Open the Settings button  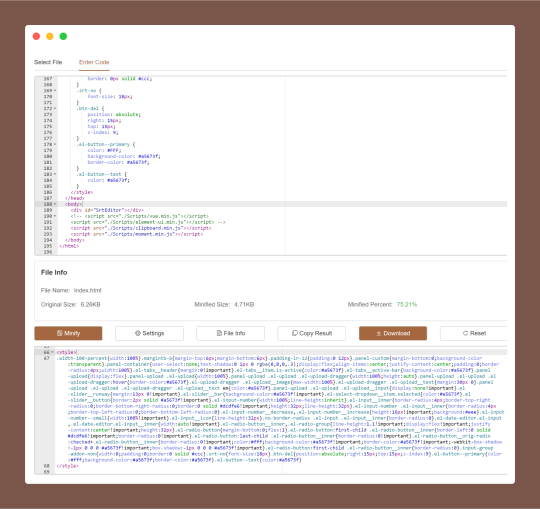149,333
